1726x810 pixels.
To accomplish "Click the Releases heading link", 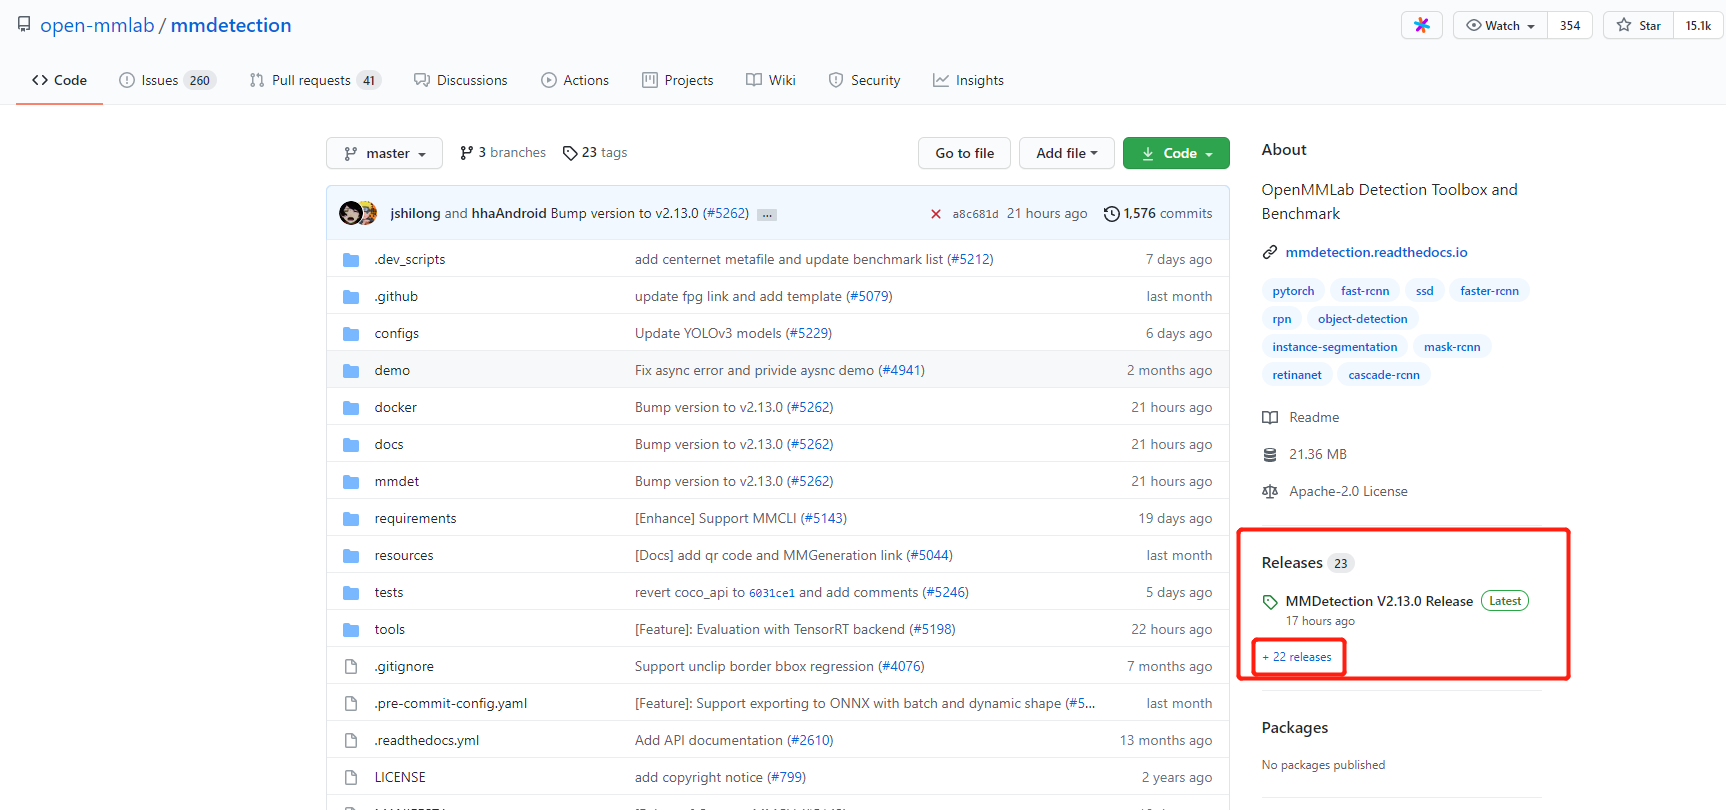I will pyautogui.click(x=1292, y=563).
